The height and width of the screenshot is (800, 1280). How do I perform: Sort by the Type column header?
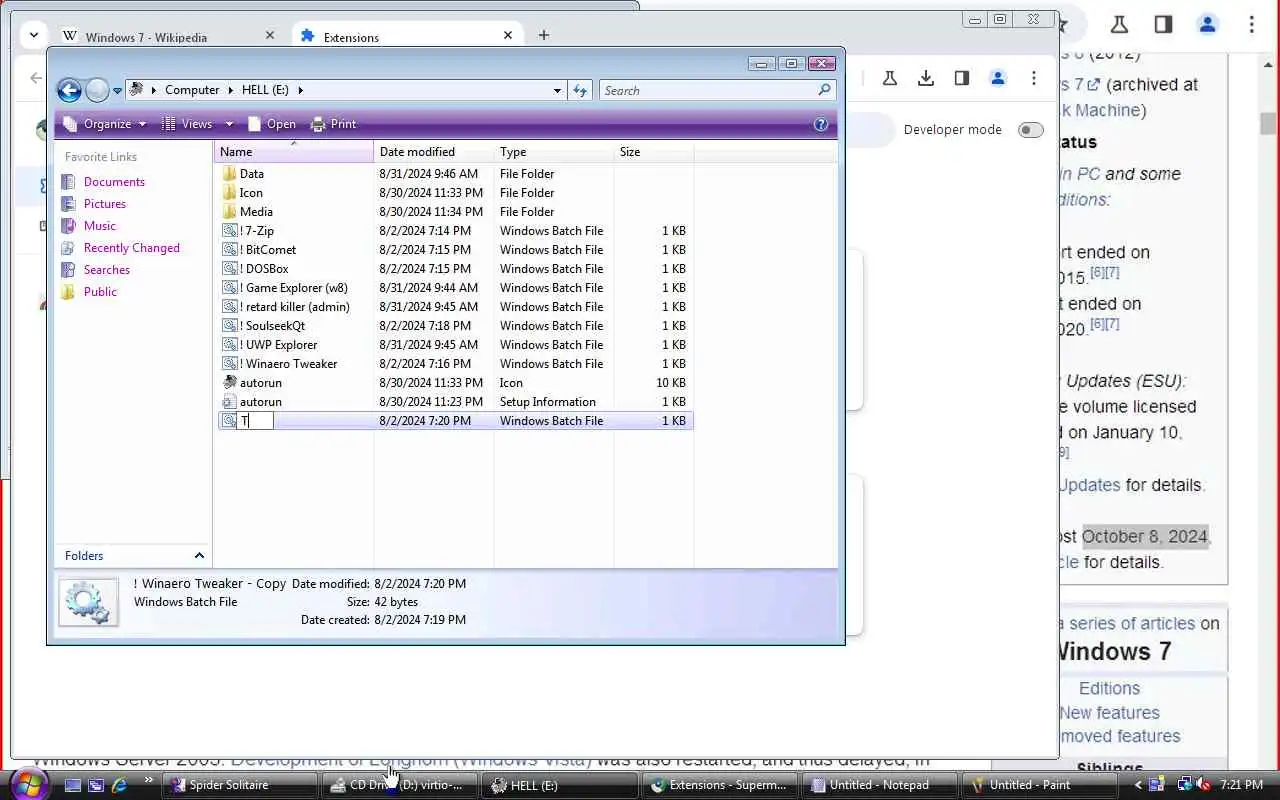554,152
